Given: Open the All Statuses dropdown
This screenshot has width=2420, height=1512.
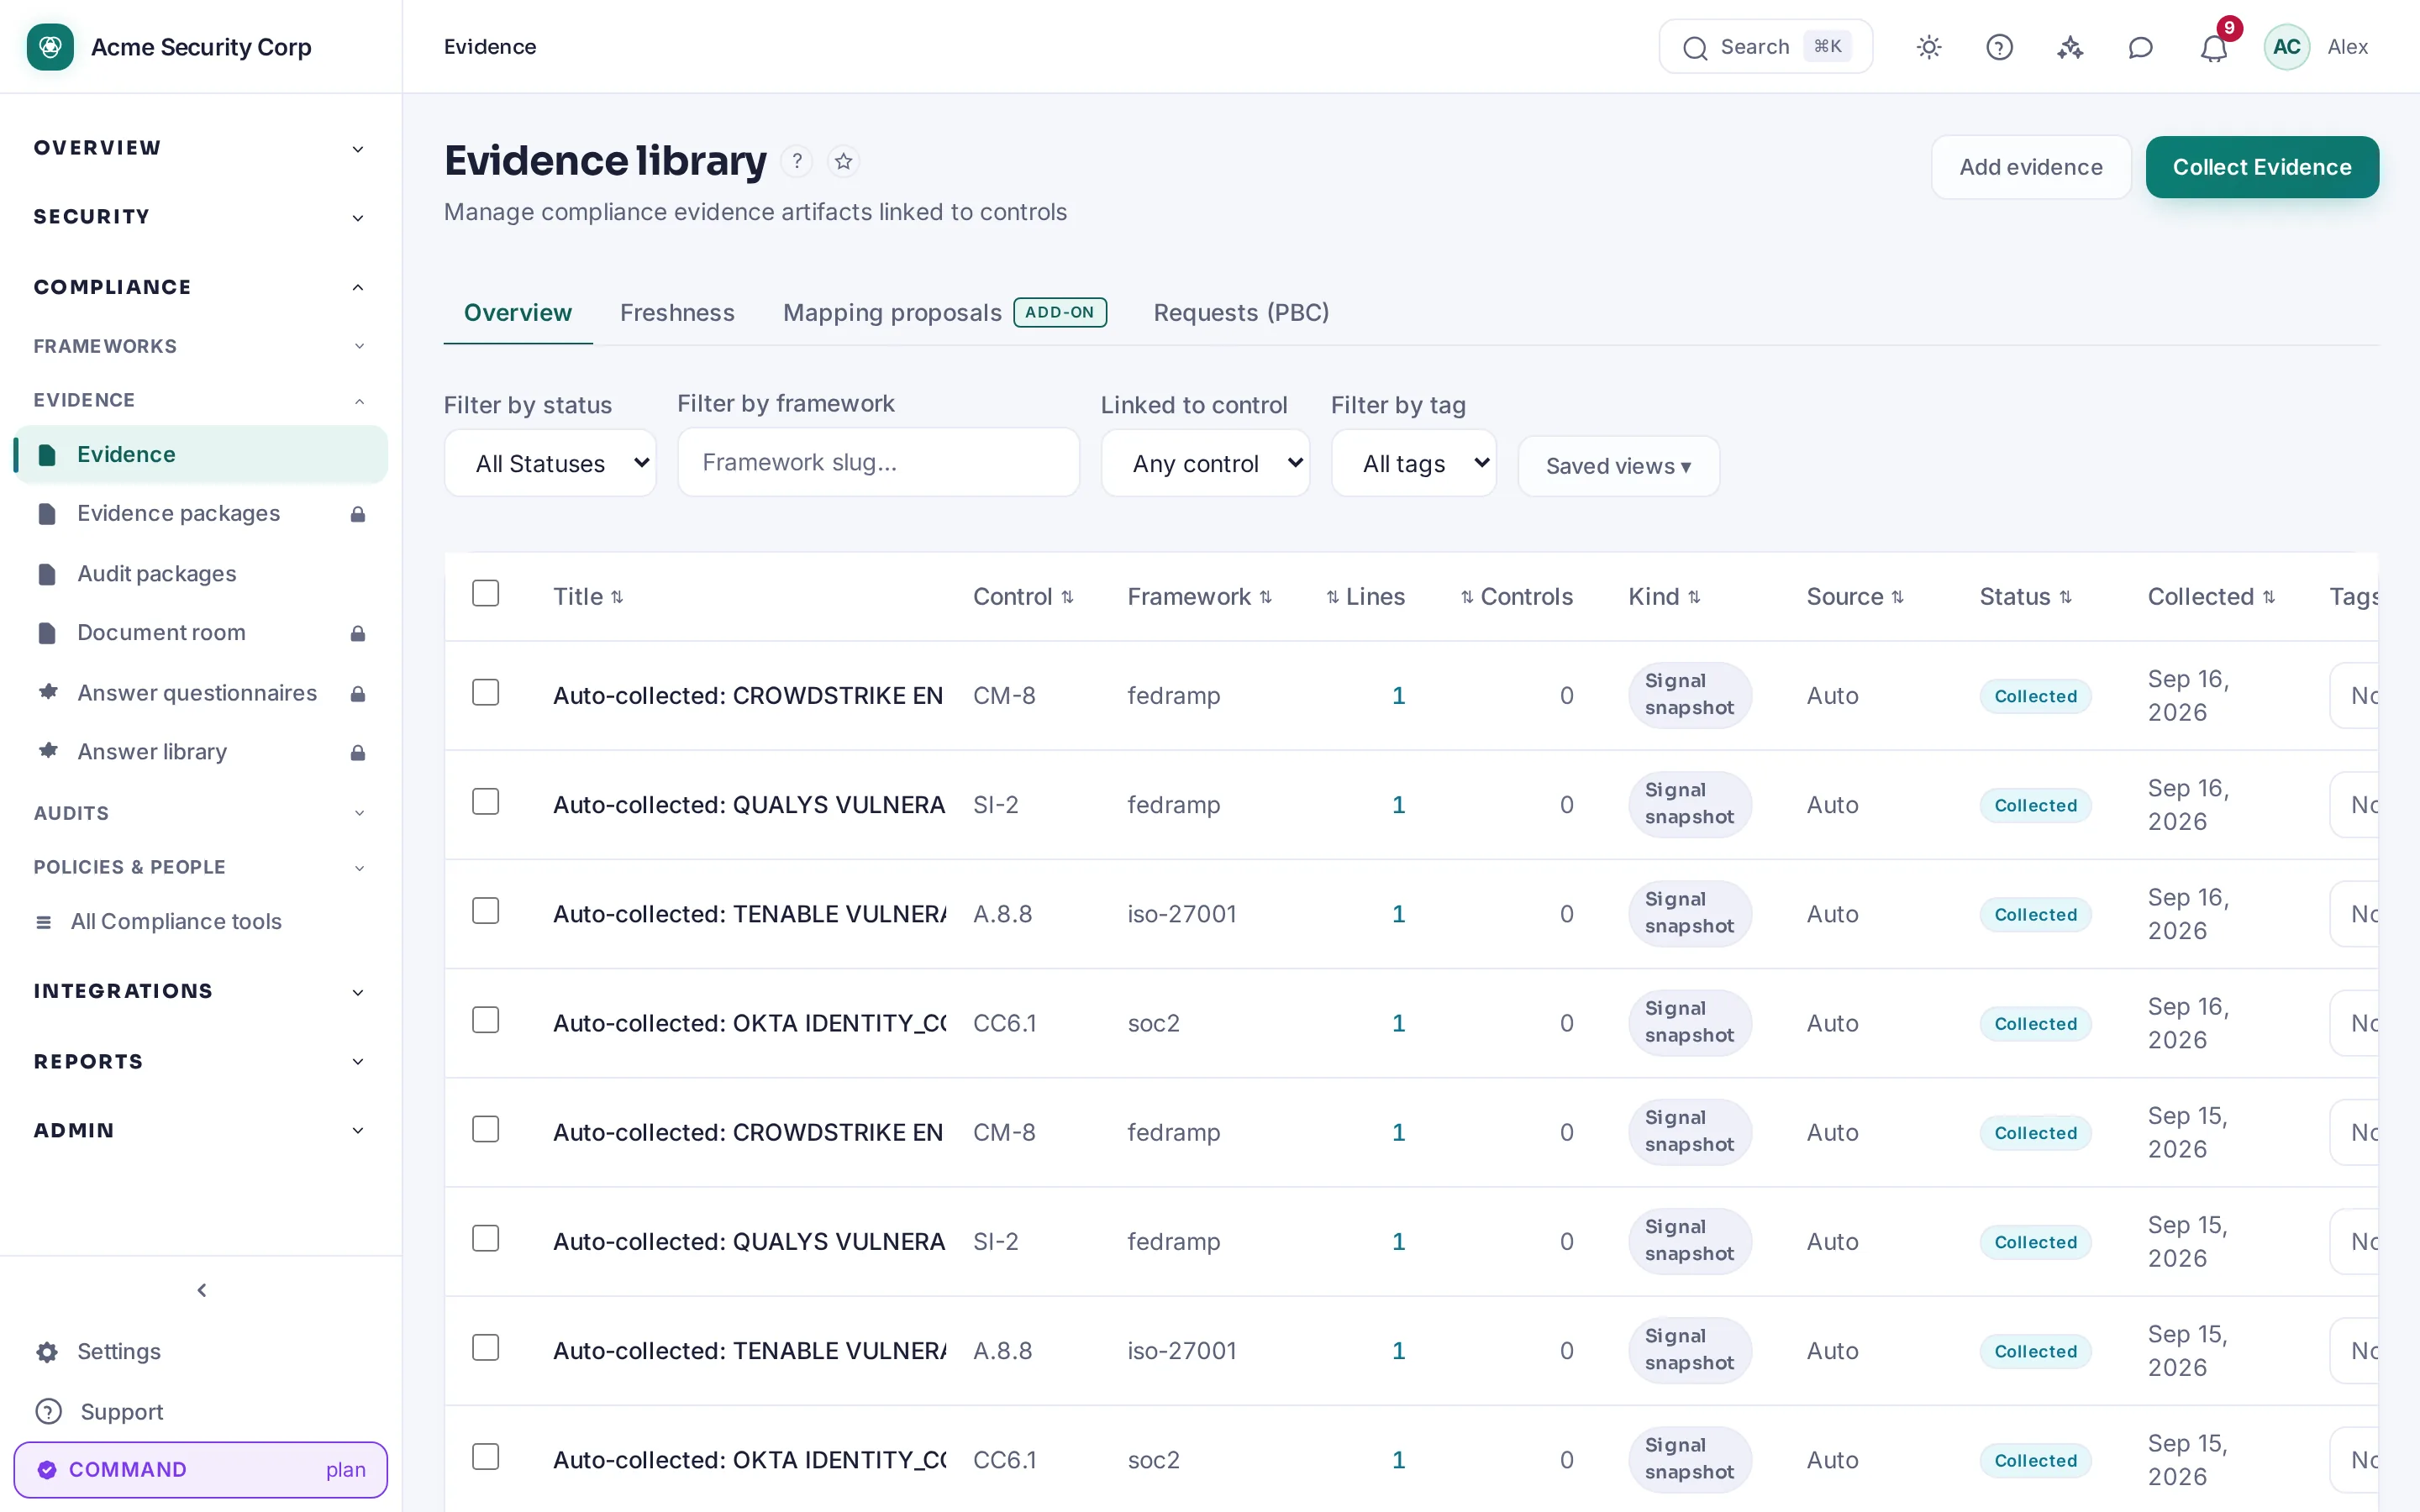Looking at the screenshot, I should click(550, 463).
